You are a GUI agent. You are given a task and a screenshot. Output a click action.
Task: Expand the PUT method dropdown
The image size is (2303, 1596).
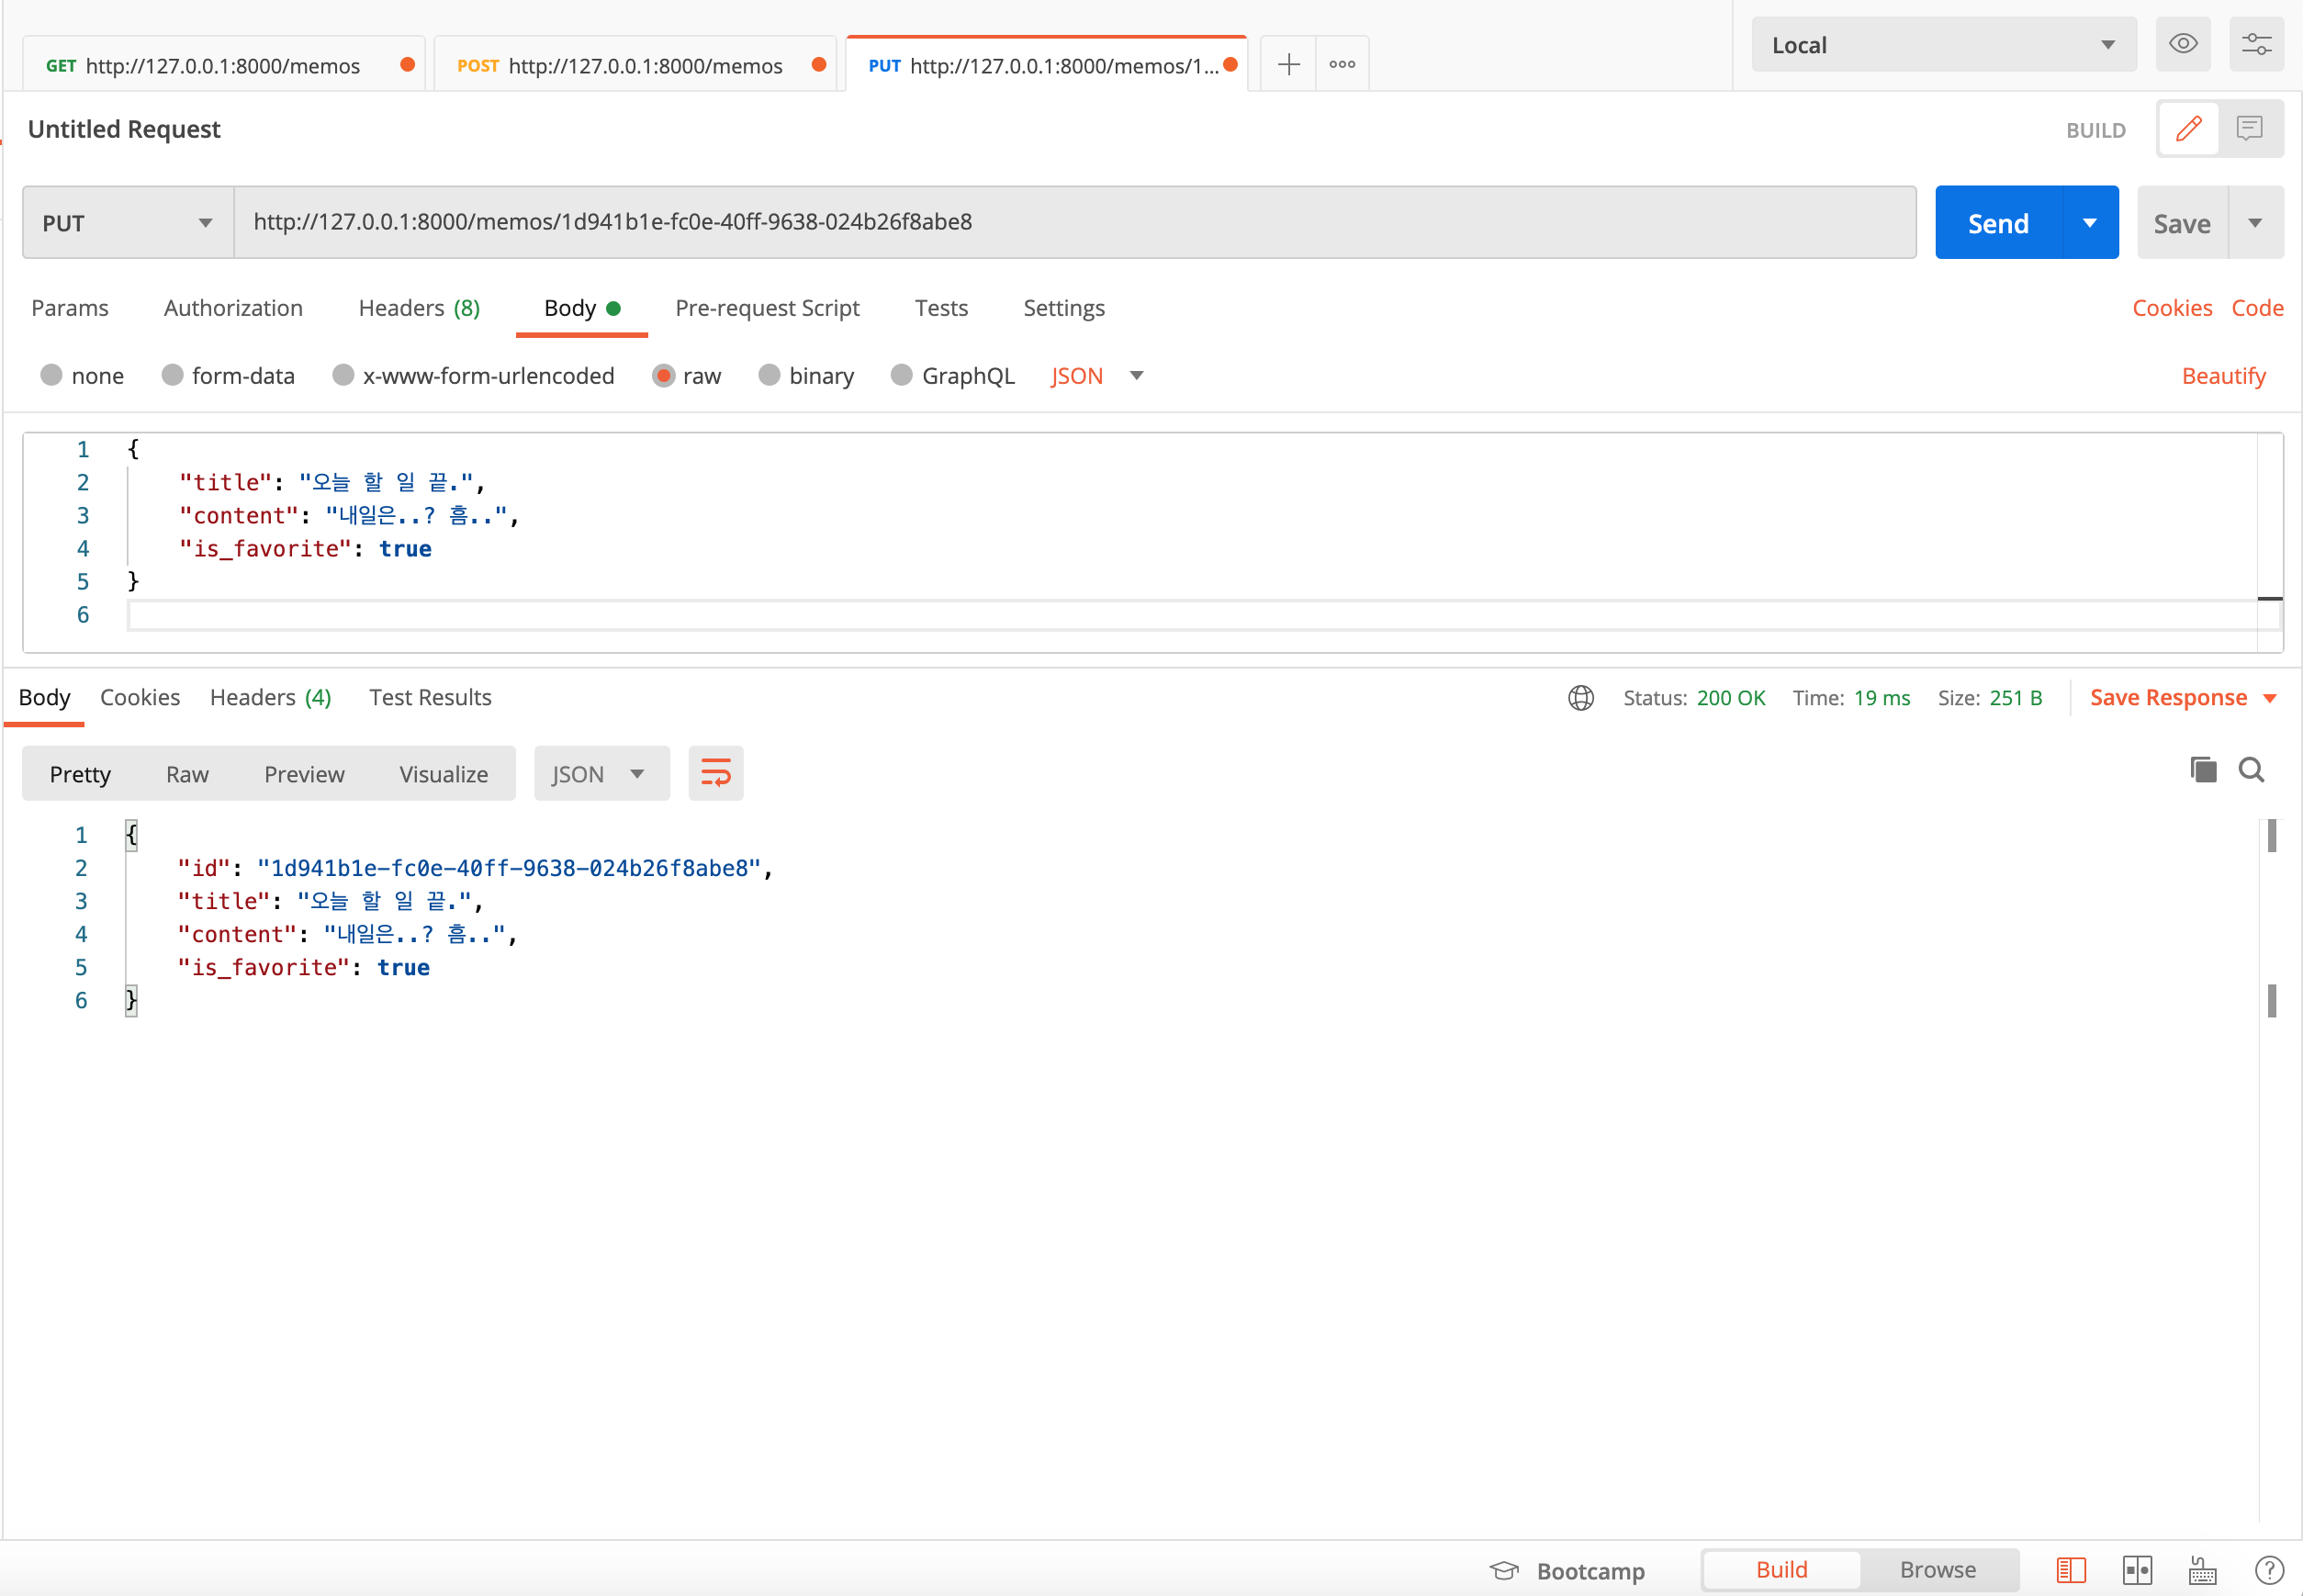128,223
